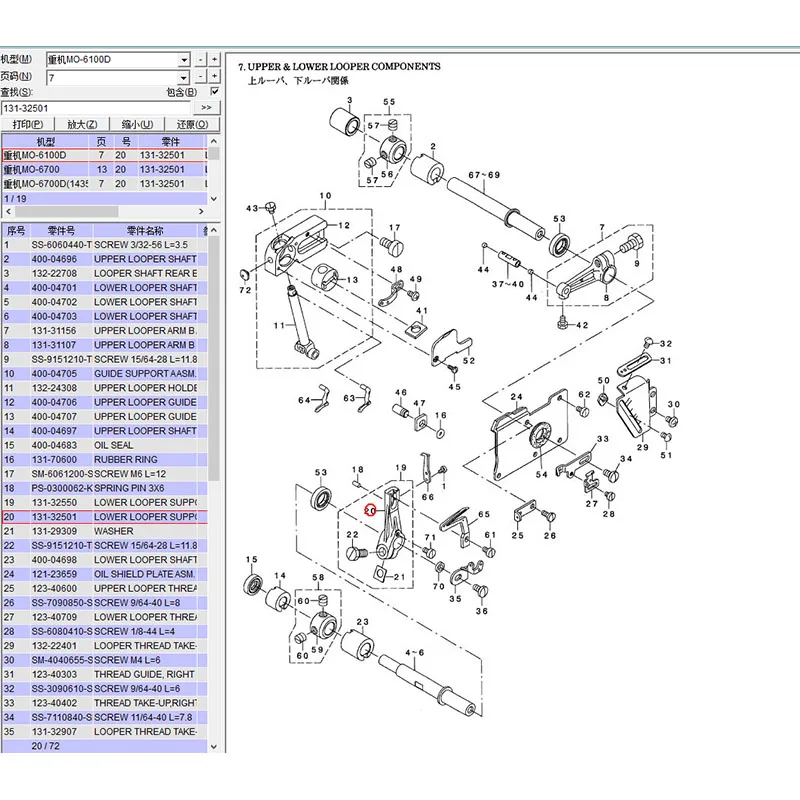Click part number 67~69 label in diagram
Screen dimensions: 800x800
(484, 175)
